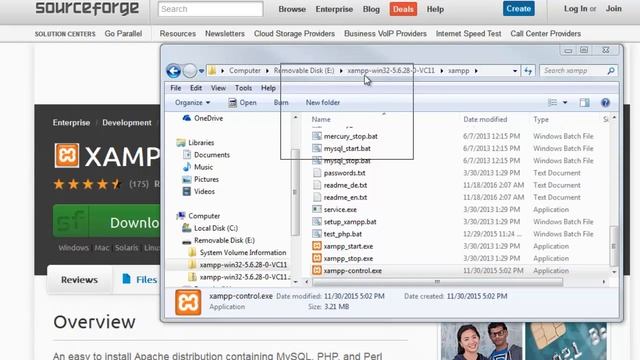640x360 pixels.
Task: Refresh the Explorer address bar
Action: (528, 71)
